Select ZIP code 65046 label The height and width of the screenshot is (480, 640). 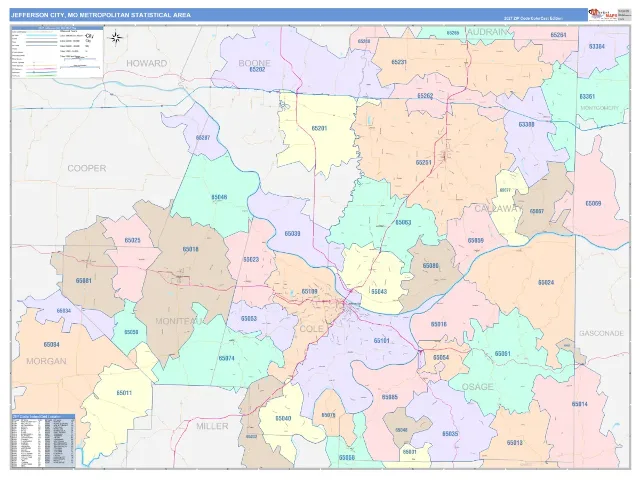click(x=219, y=197)
